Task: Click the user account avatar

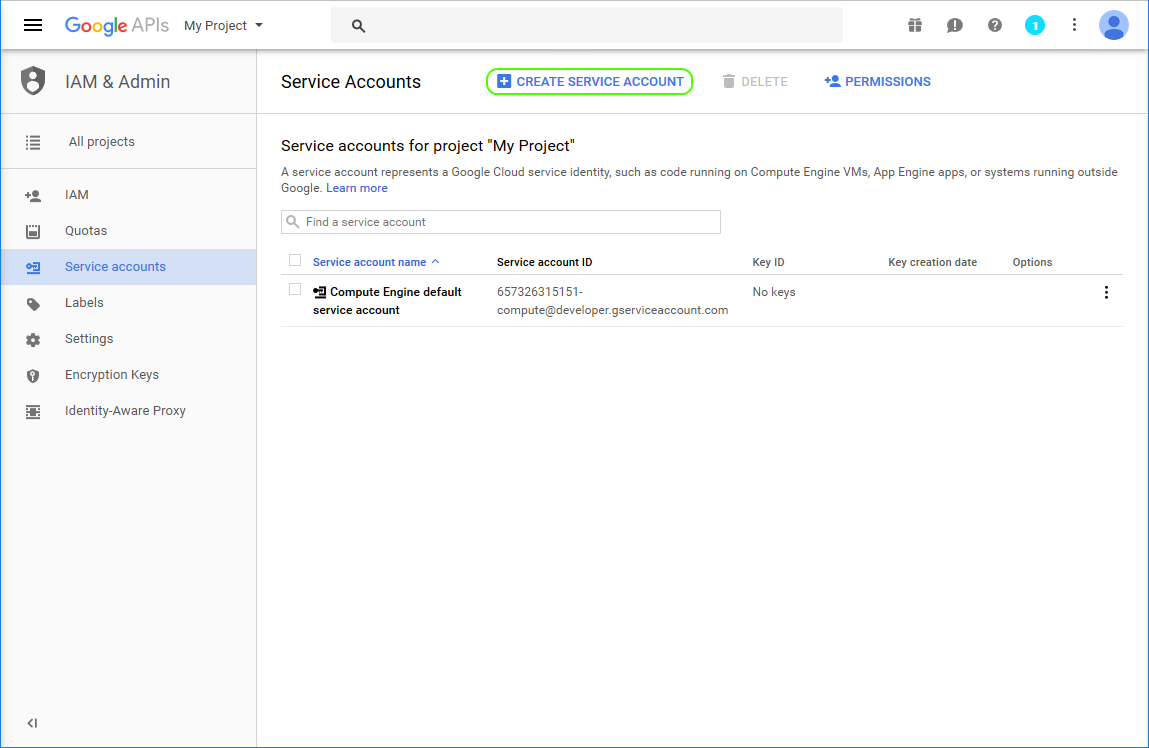Action: click(x=1113, y=25)
